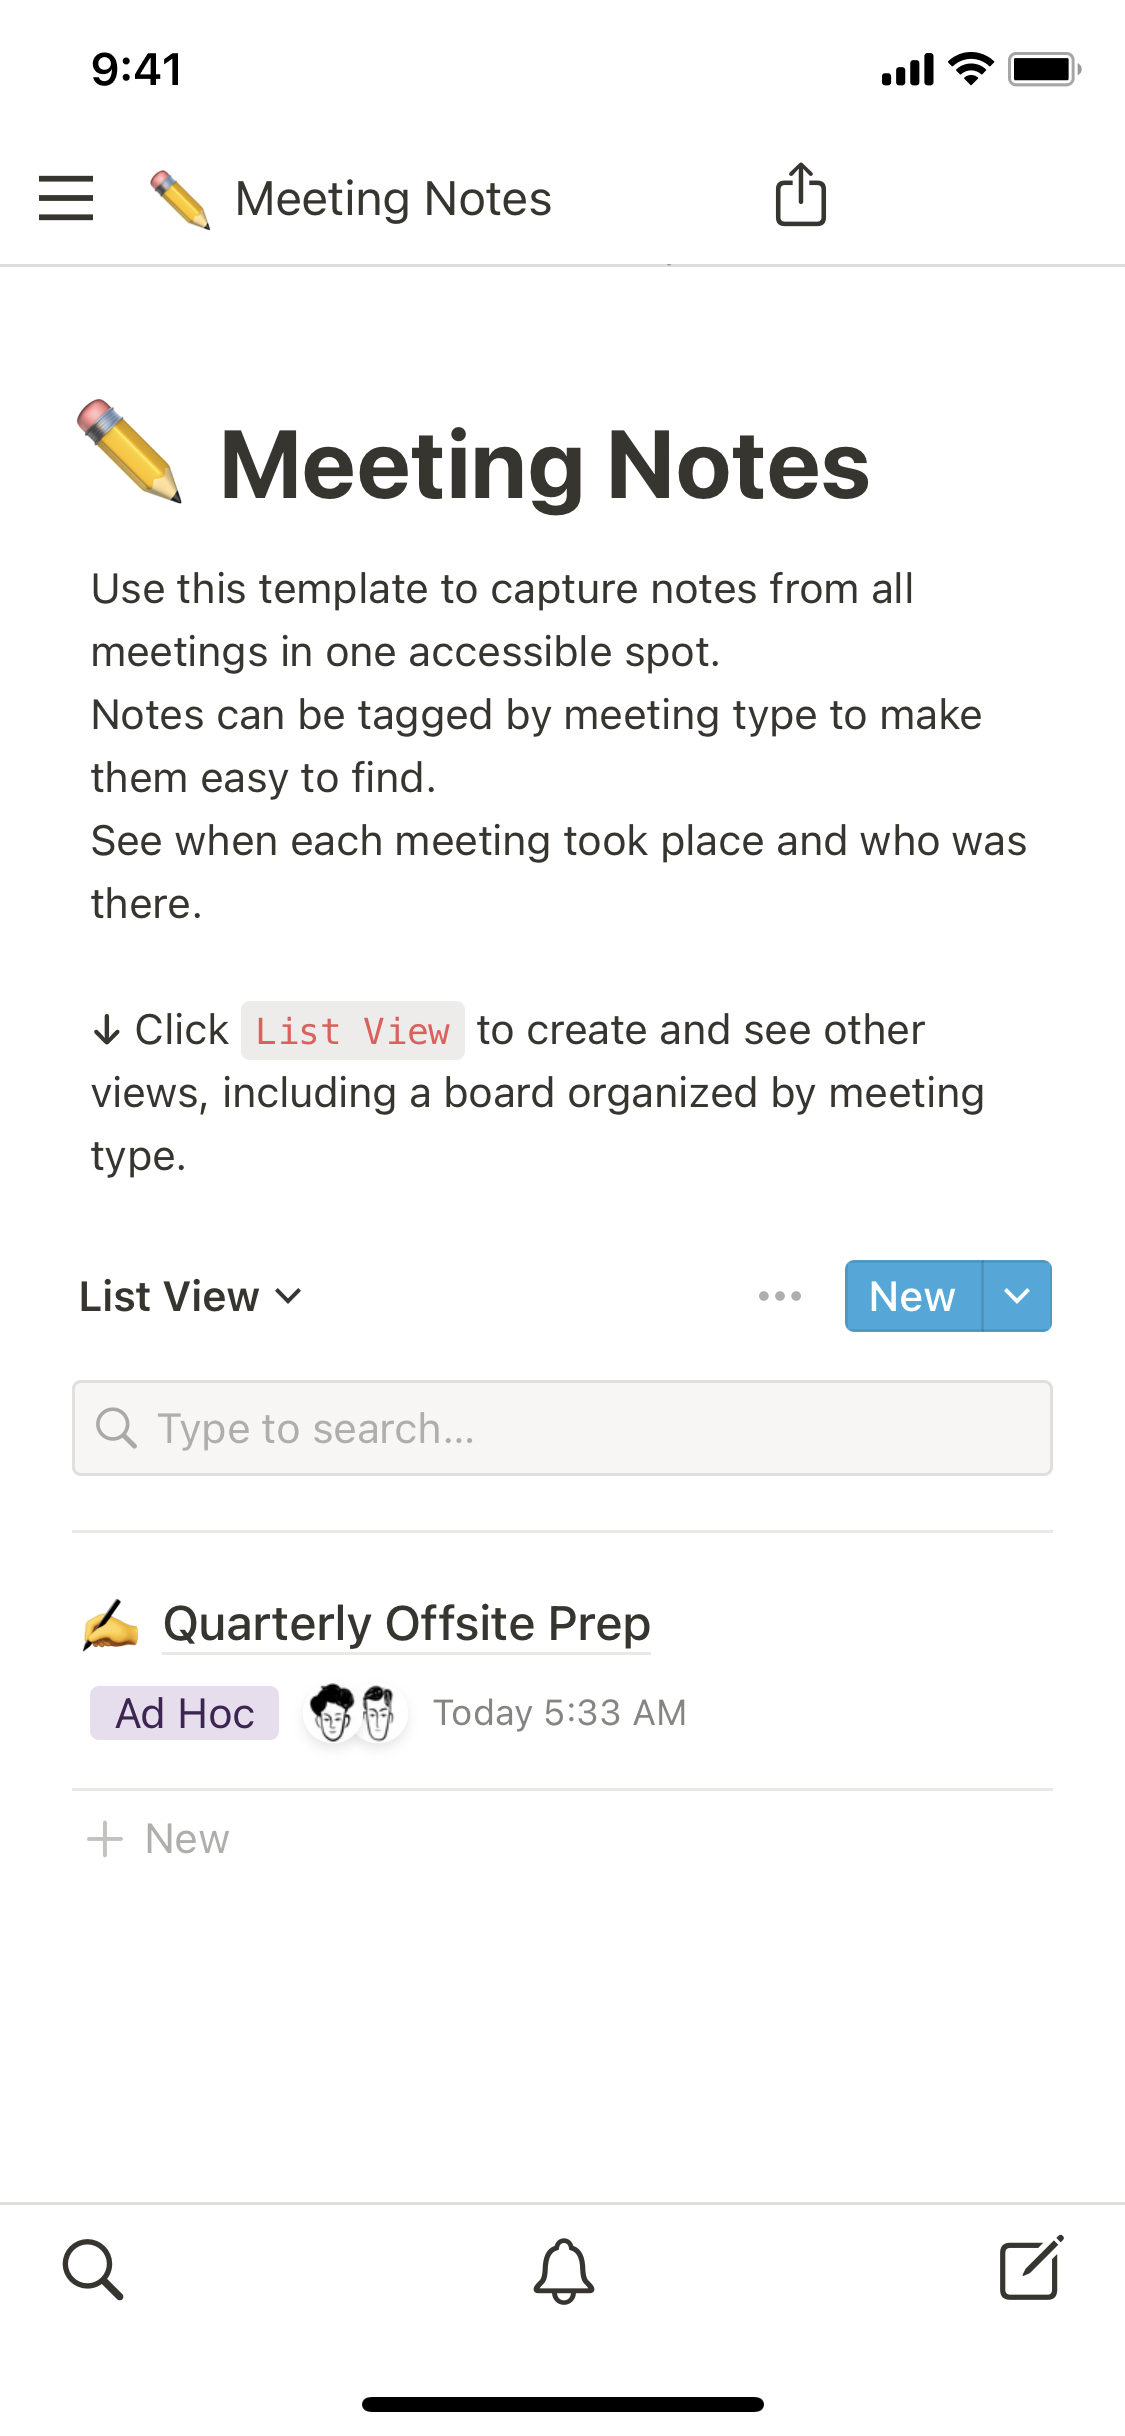Open the hamburger sidebar menu
This screenshot has width=1125, height=2436.
66,197
